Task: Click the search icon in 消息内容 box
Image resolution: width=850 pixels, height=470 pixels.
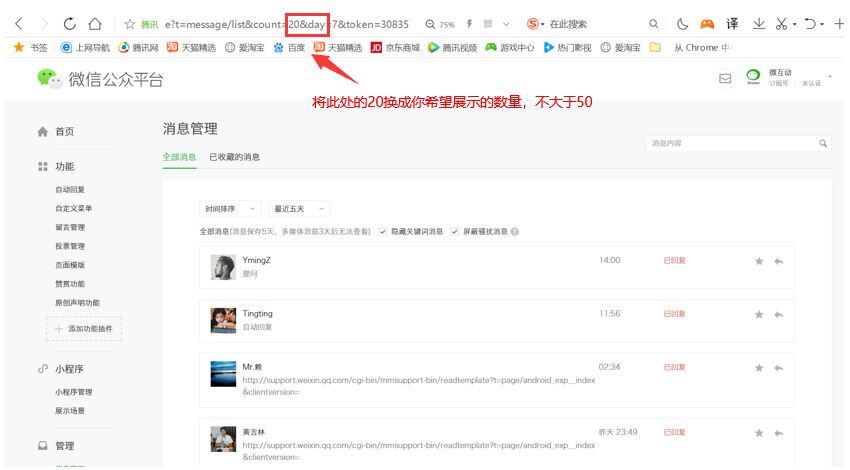Action: [823, 144]
